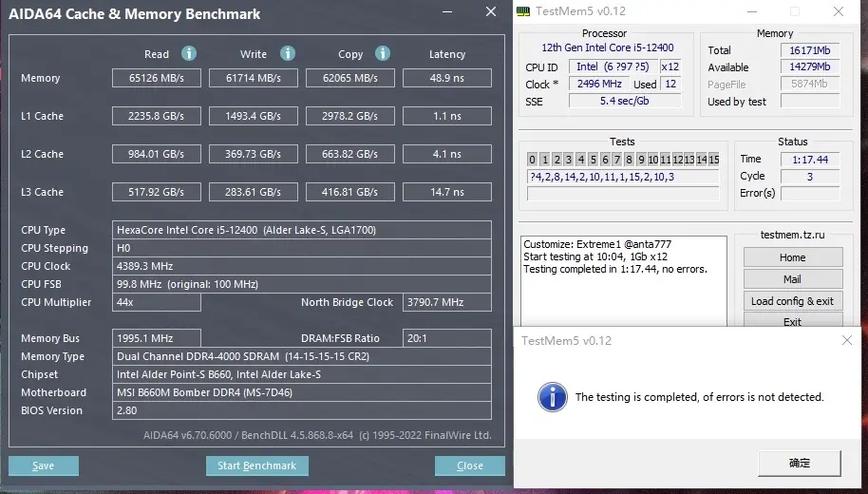868x494 pixels.
Task: Click the TestMem5 Available memory value 14279Mb
Action: click(x=810, y=67)
